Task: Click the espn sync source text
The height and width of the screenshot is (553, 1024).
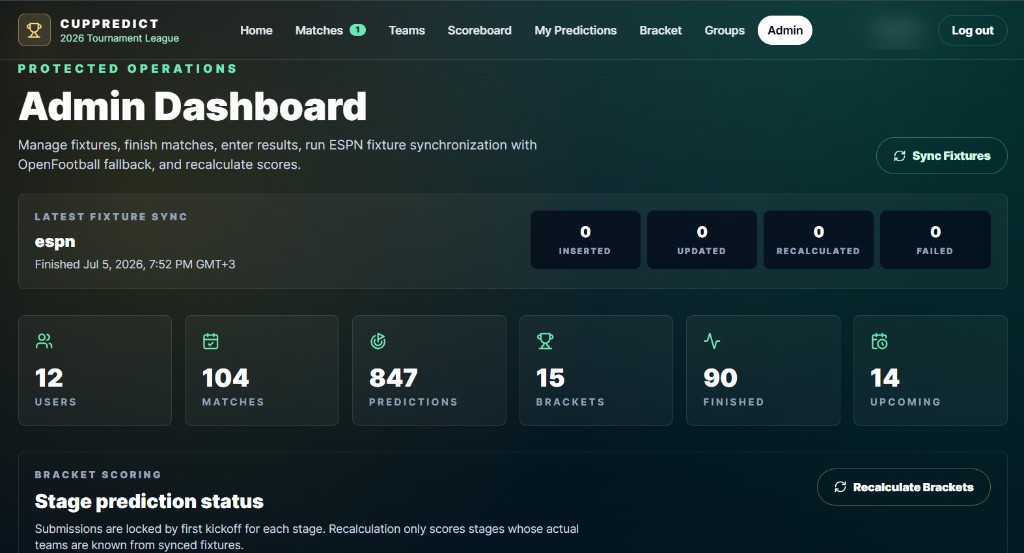Action: point(55,242)
